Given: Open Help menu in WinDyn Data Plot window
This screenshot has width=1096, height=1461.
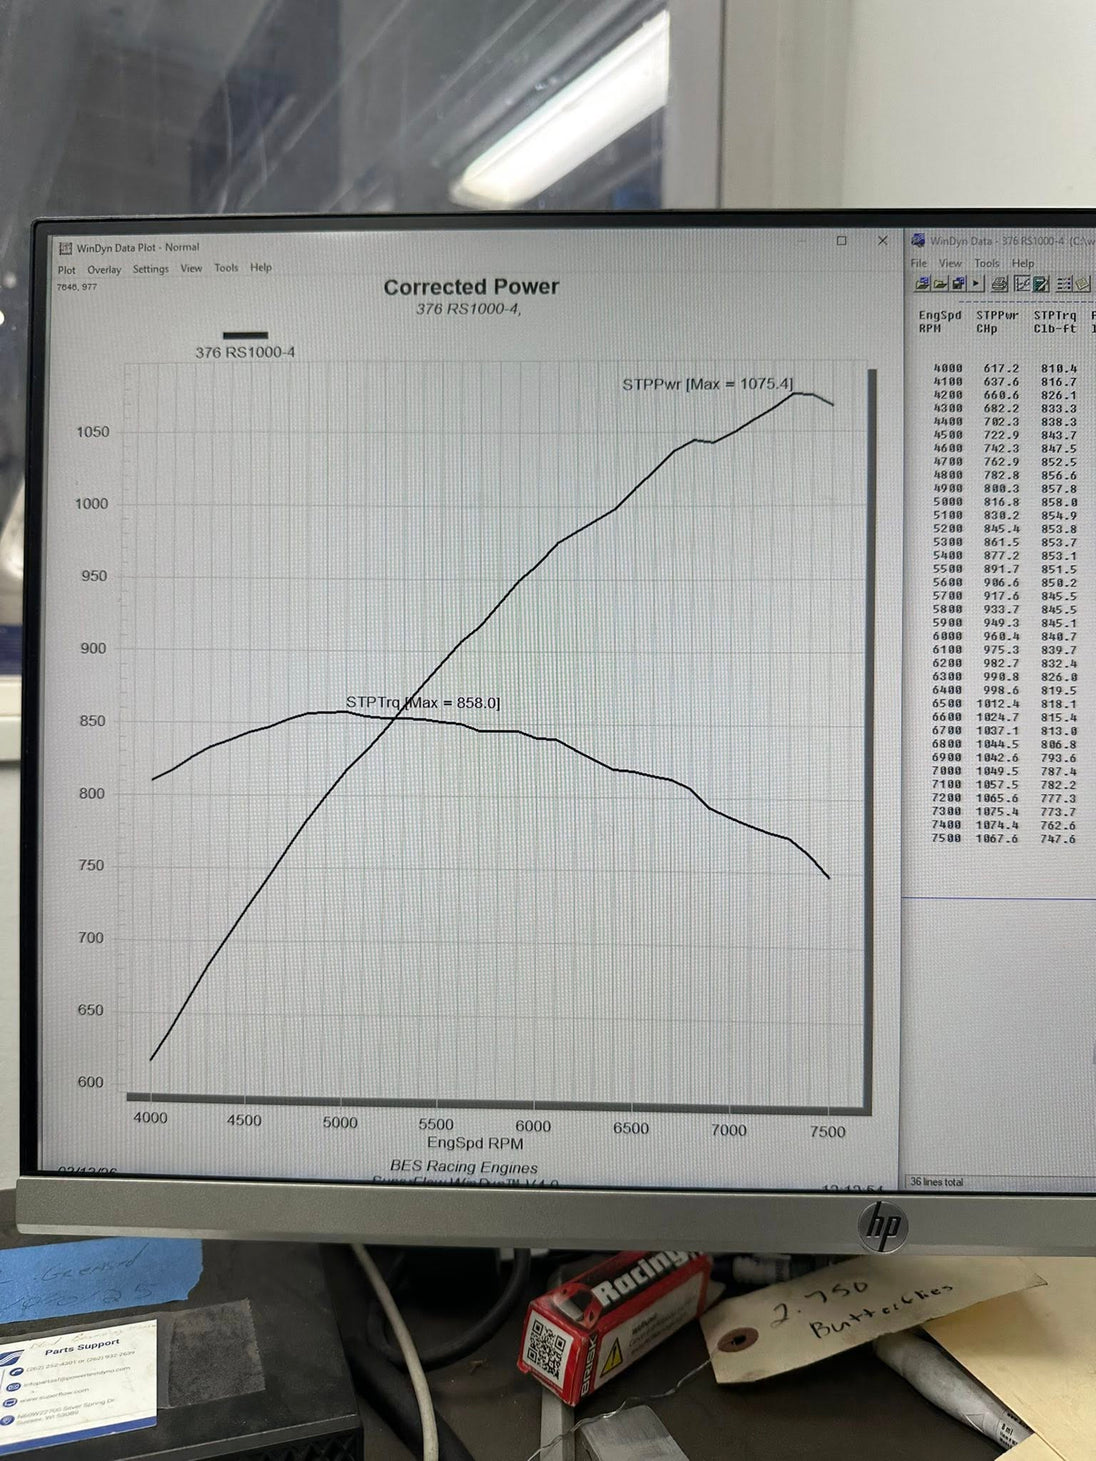Looking at the screenshot, I should tap(261, 267).
